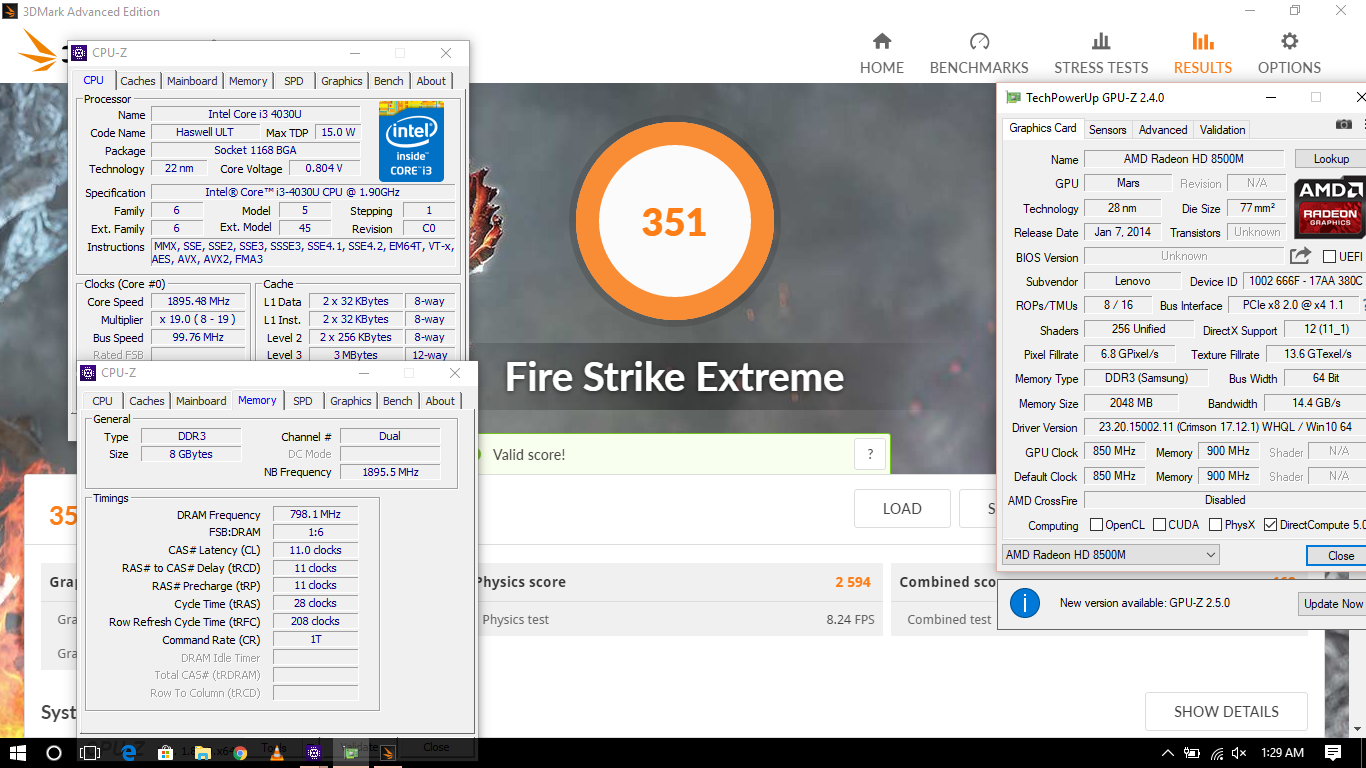Show hidden system tray icons
1366x768 pixels.
[1167, 753]
